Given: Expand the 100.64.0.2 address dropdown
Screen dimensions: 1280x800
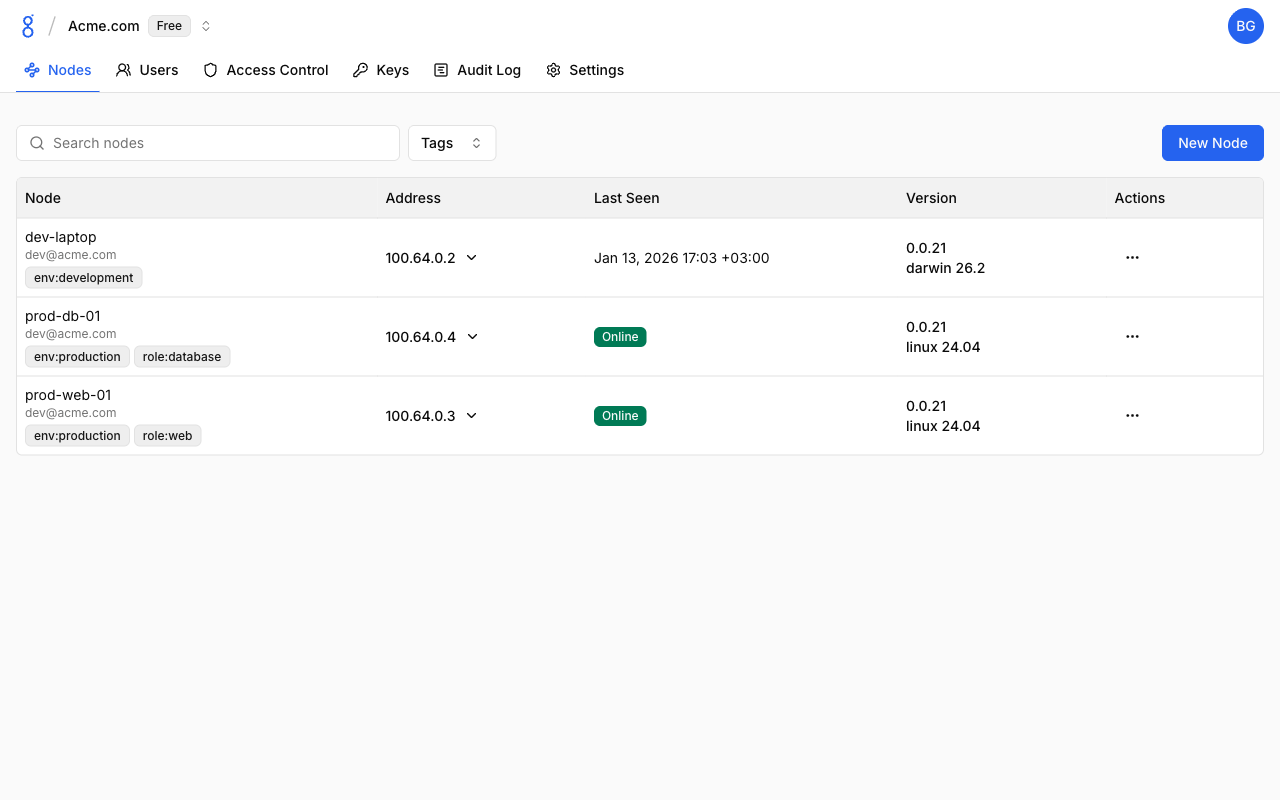Looking at the screenshot, I should [x=472, y=258].
